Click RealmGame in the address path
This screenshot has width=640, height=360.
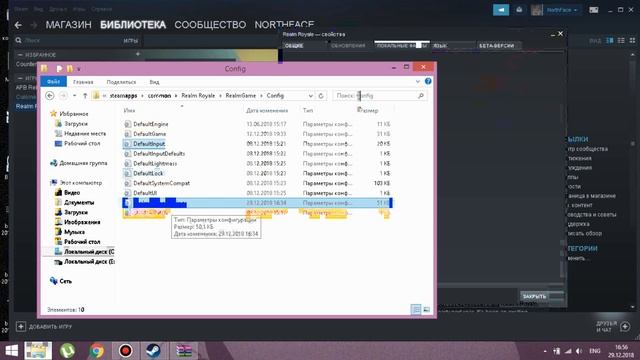coord(240,96)
